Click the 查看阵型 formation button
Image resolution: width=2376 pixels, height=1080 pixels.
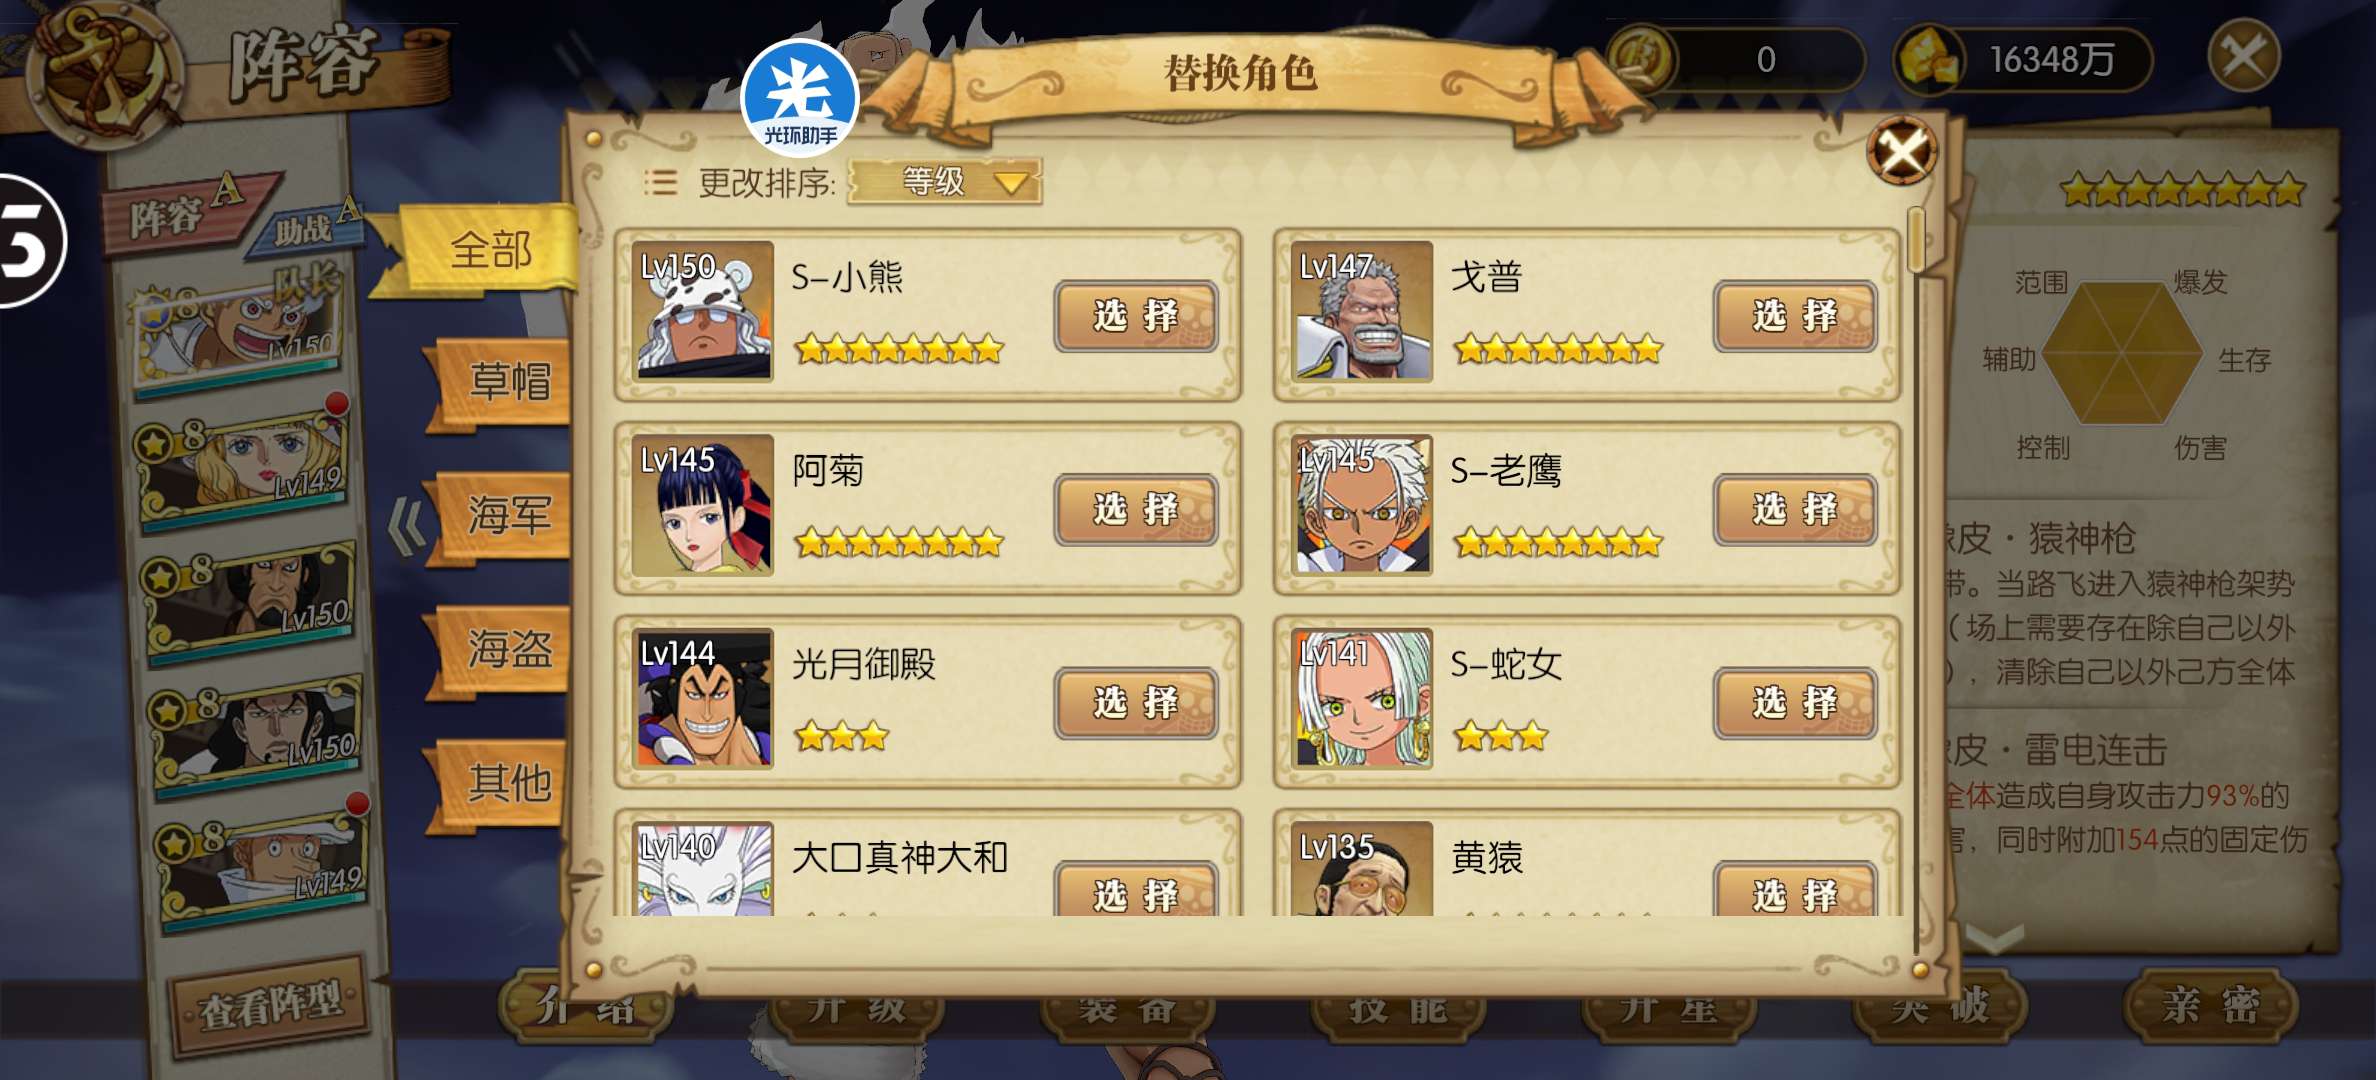(x=270, y=1006)
